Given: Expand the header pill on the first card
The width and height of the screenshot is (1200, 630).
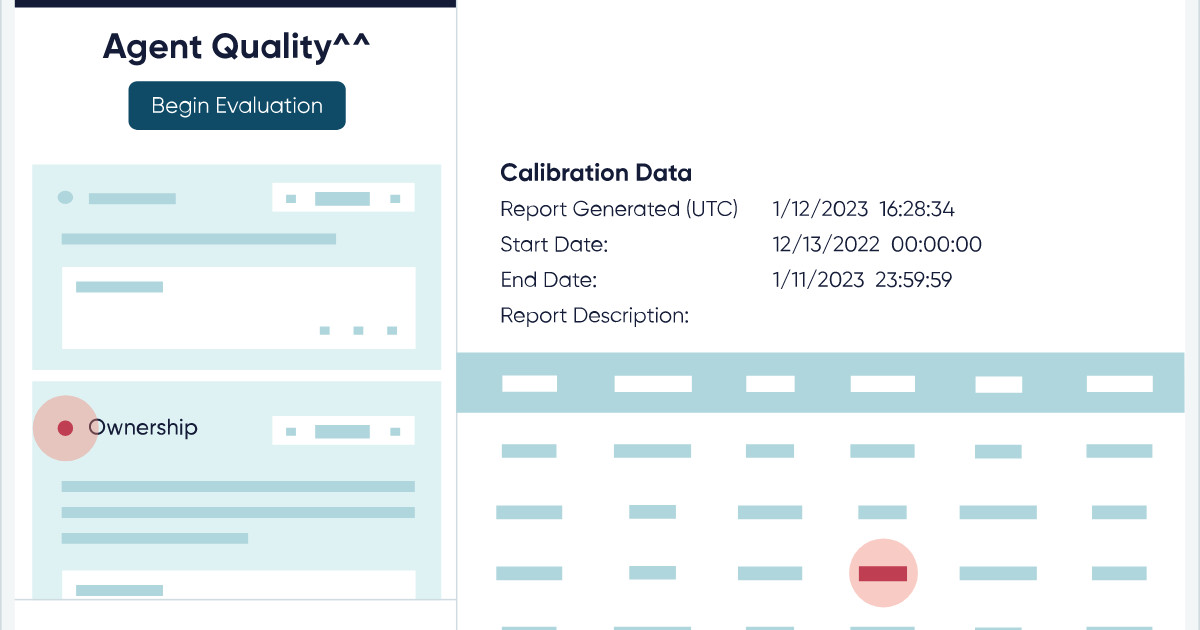Looking at the screenshot, I should coord(343,197).
